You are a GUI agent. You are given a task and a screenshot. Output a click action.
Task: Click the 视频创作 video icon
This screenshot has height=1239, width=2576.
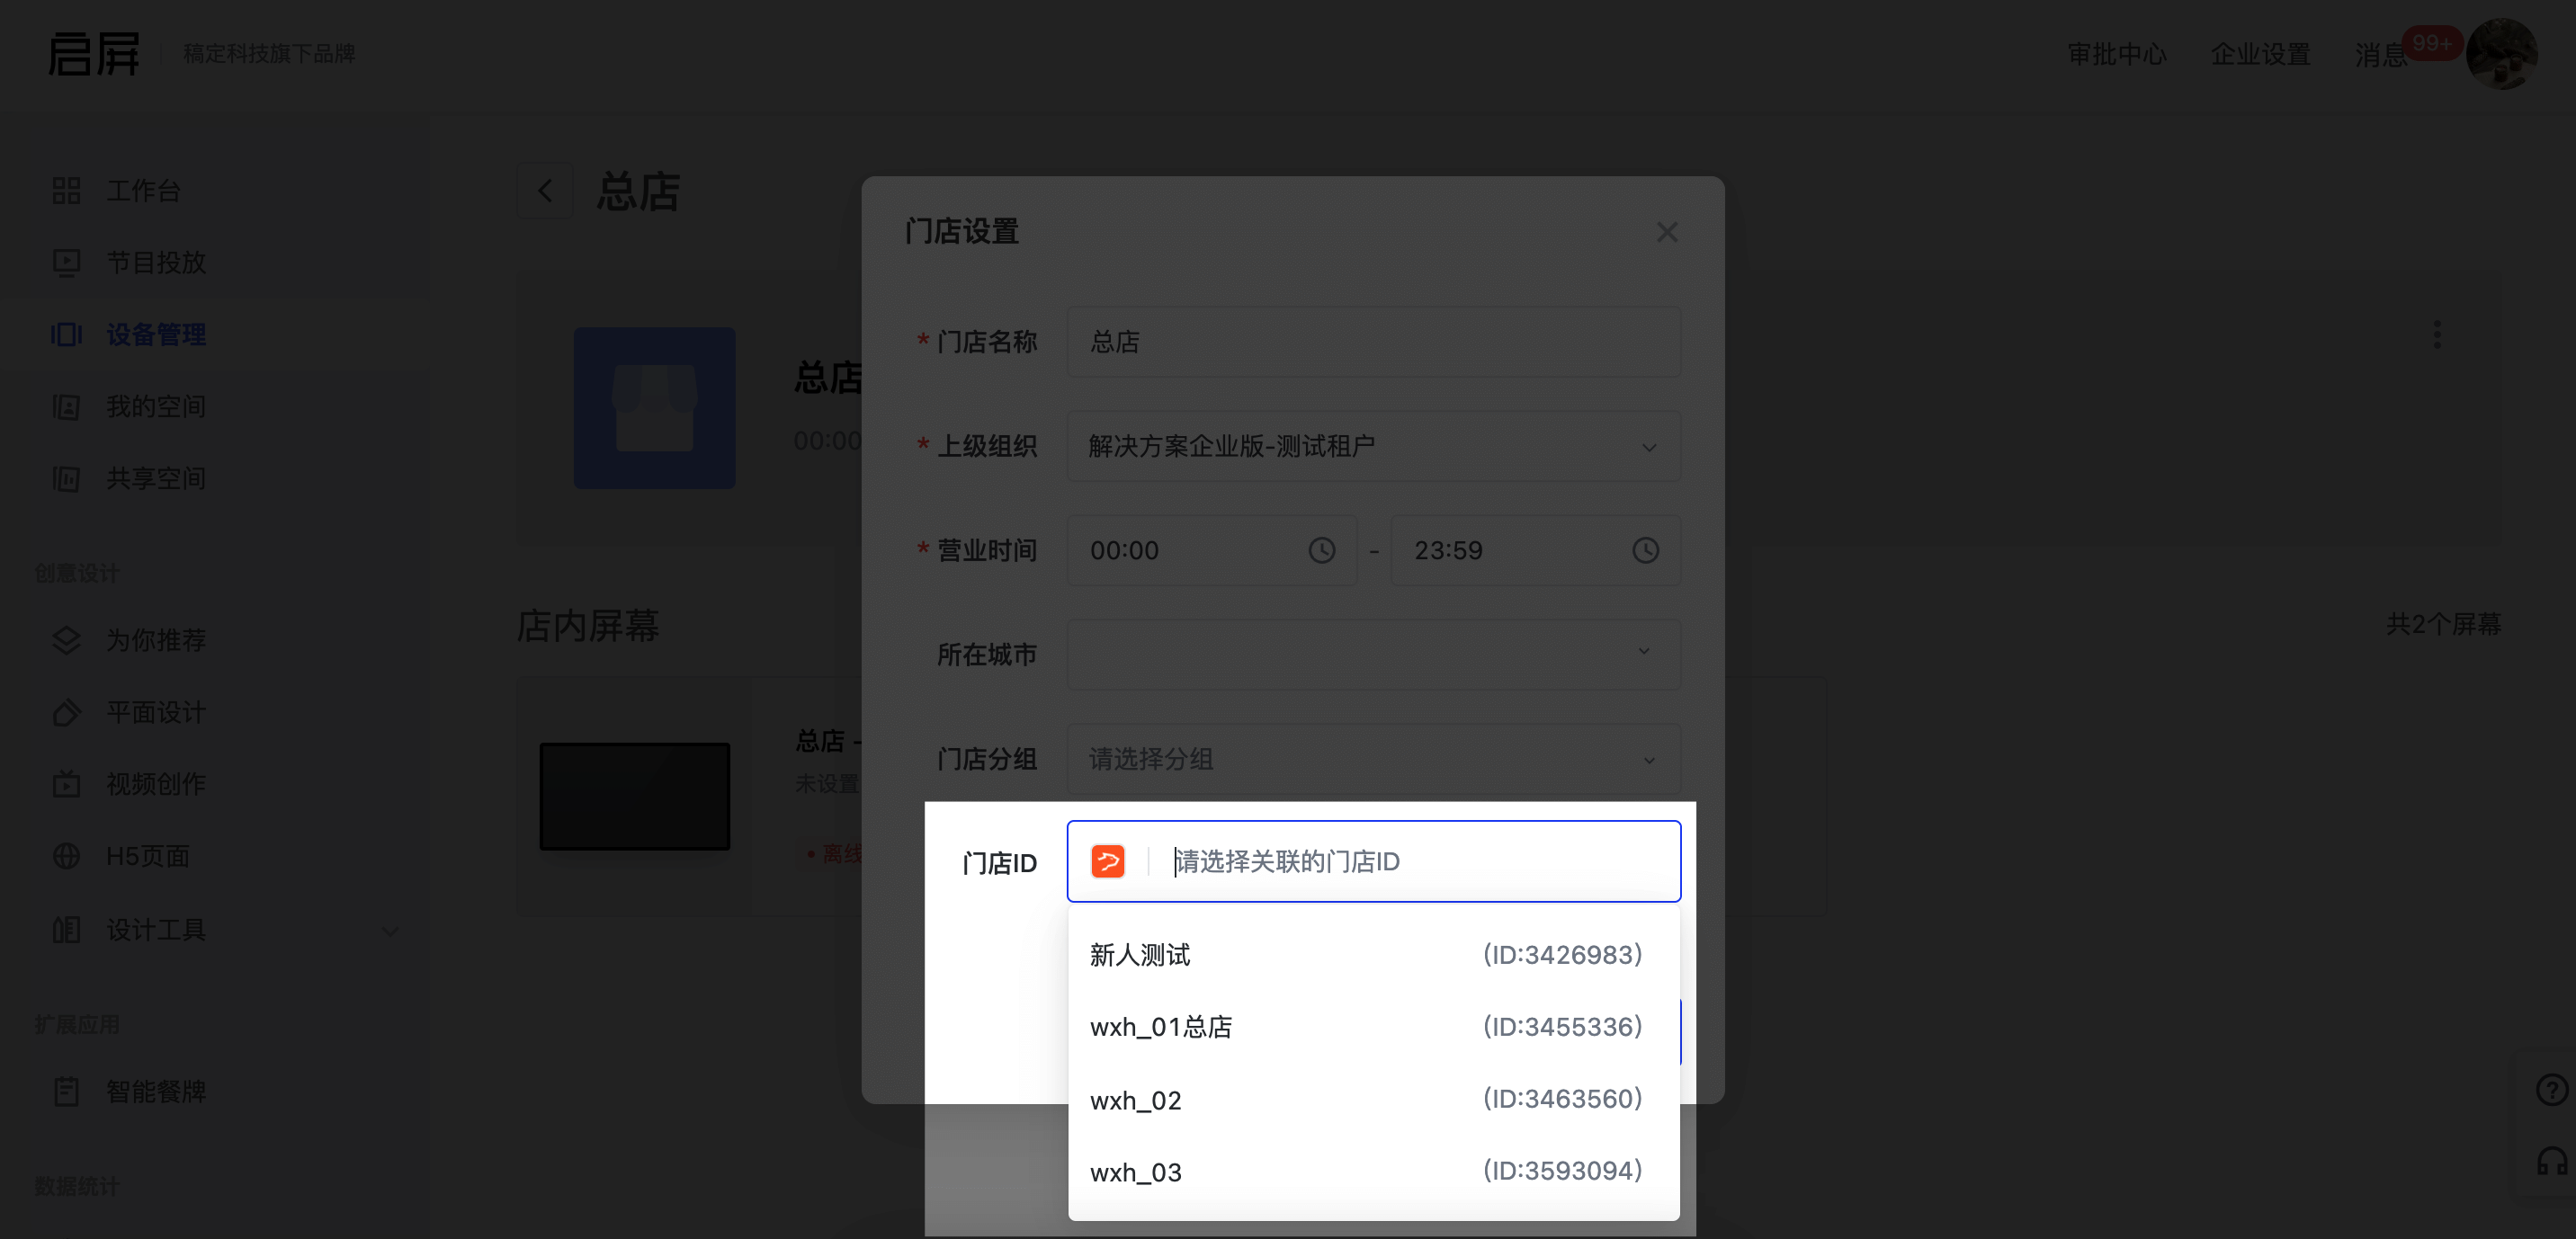66,785
